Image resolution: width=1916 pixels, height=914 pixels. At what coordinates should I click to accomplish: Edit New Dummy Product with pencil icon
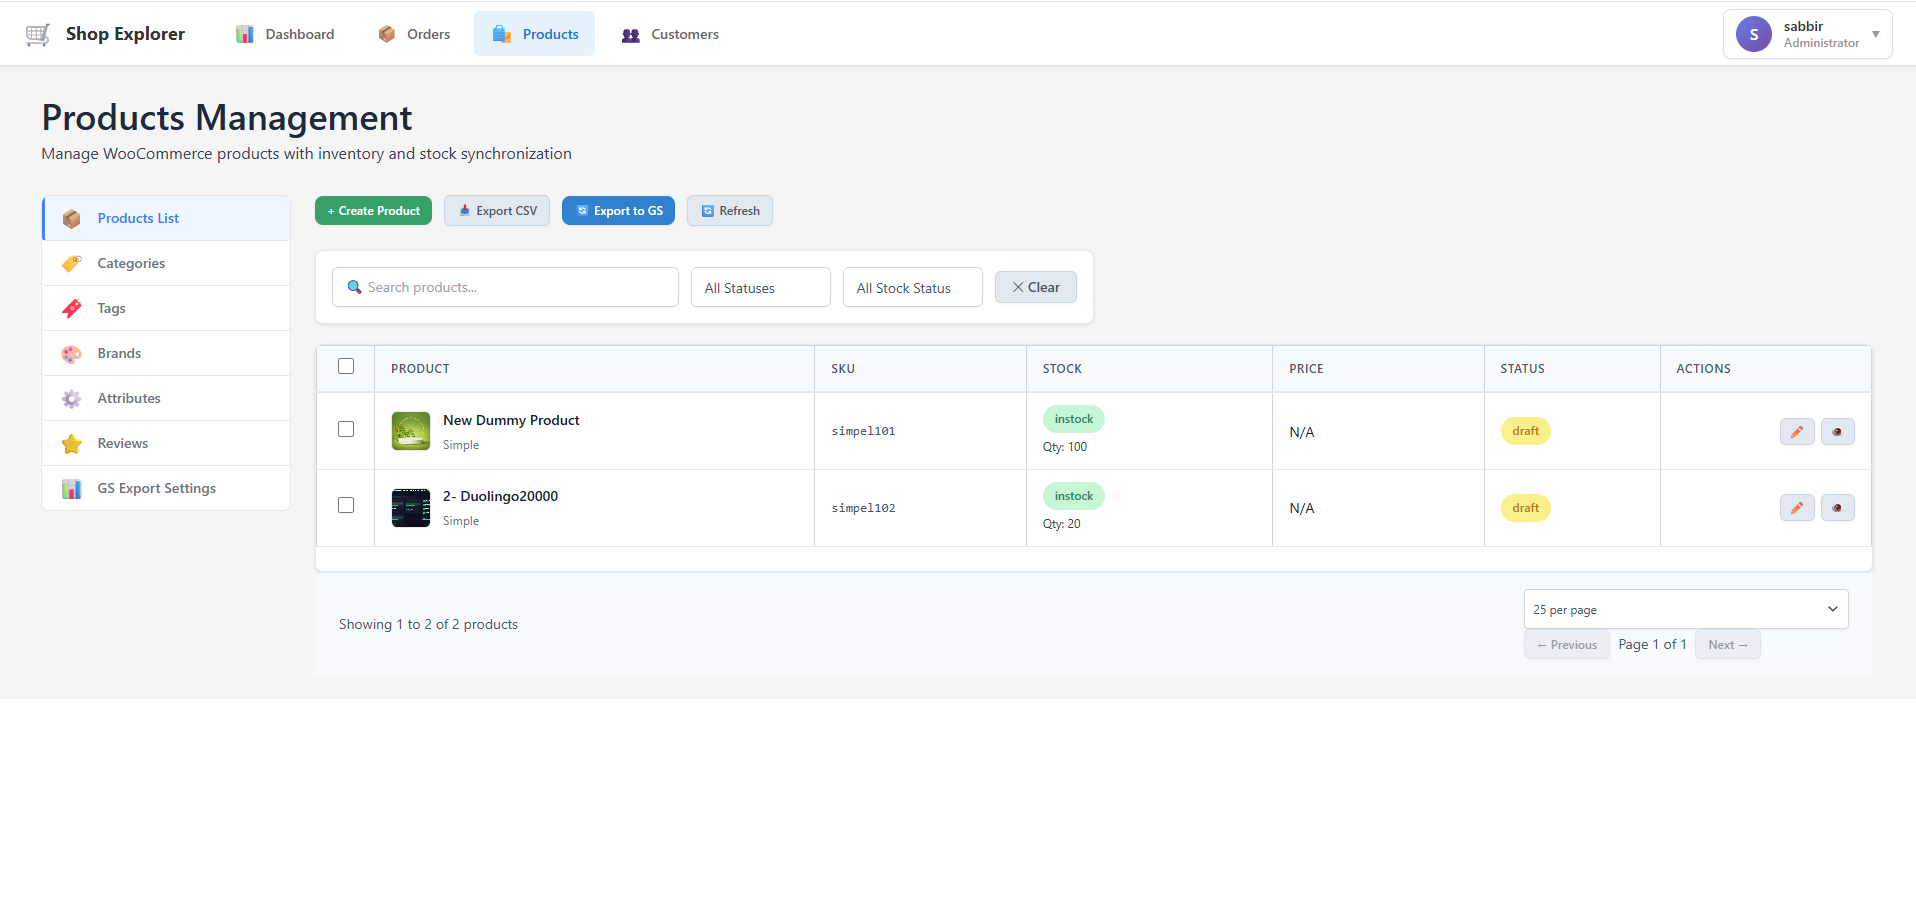point(1796,432)
